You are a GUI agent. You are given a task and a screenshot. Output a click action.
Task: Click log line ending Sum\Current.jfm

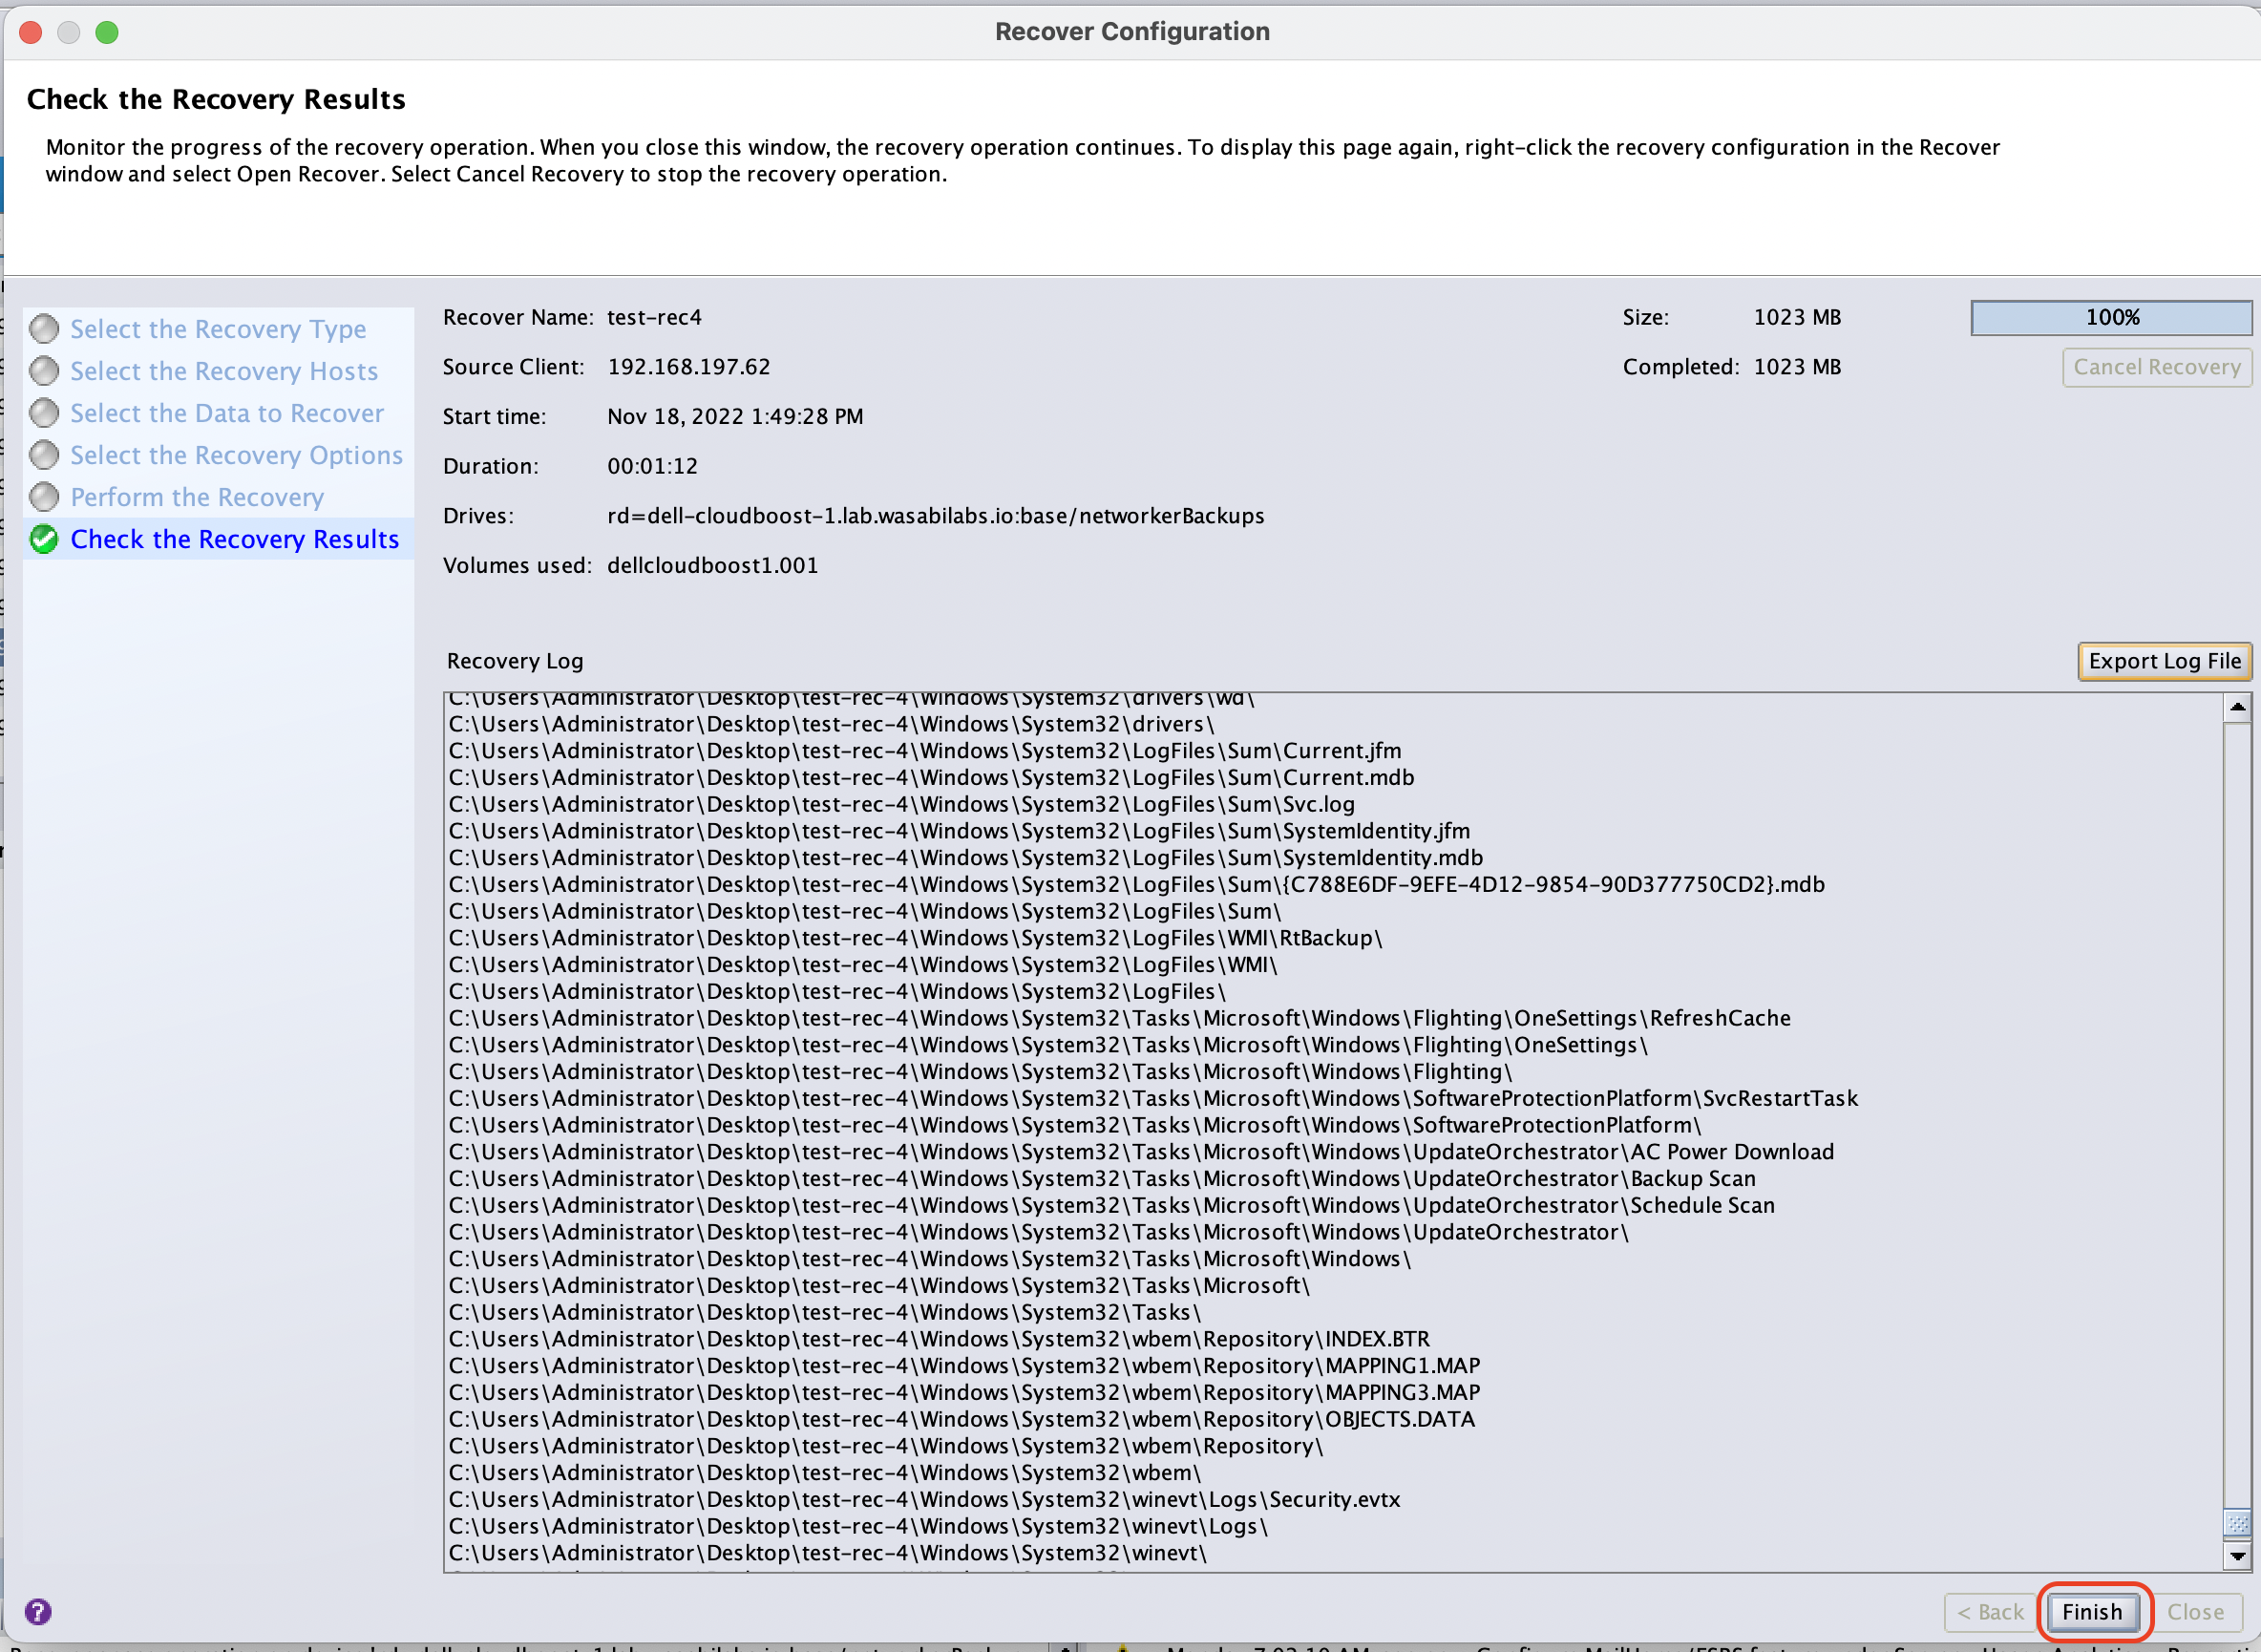click(x=925, y=751)
